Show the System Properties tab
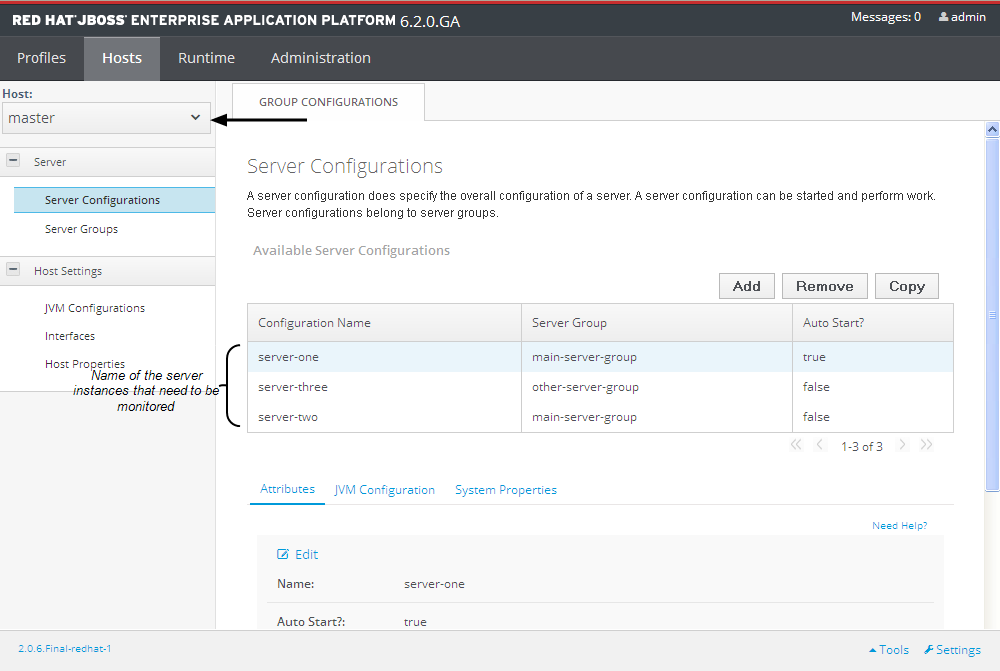 pyautogui.click(x=506, y=490)
